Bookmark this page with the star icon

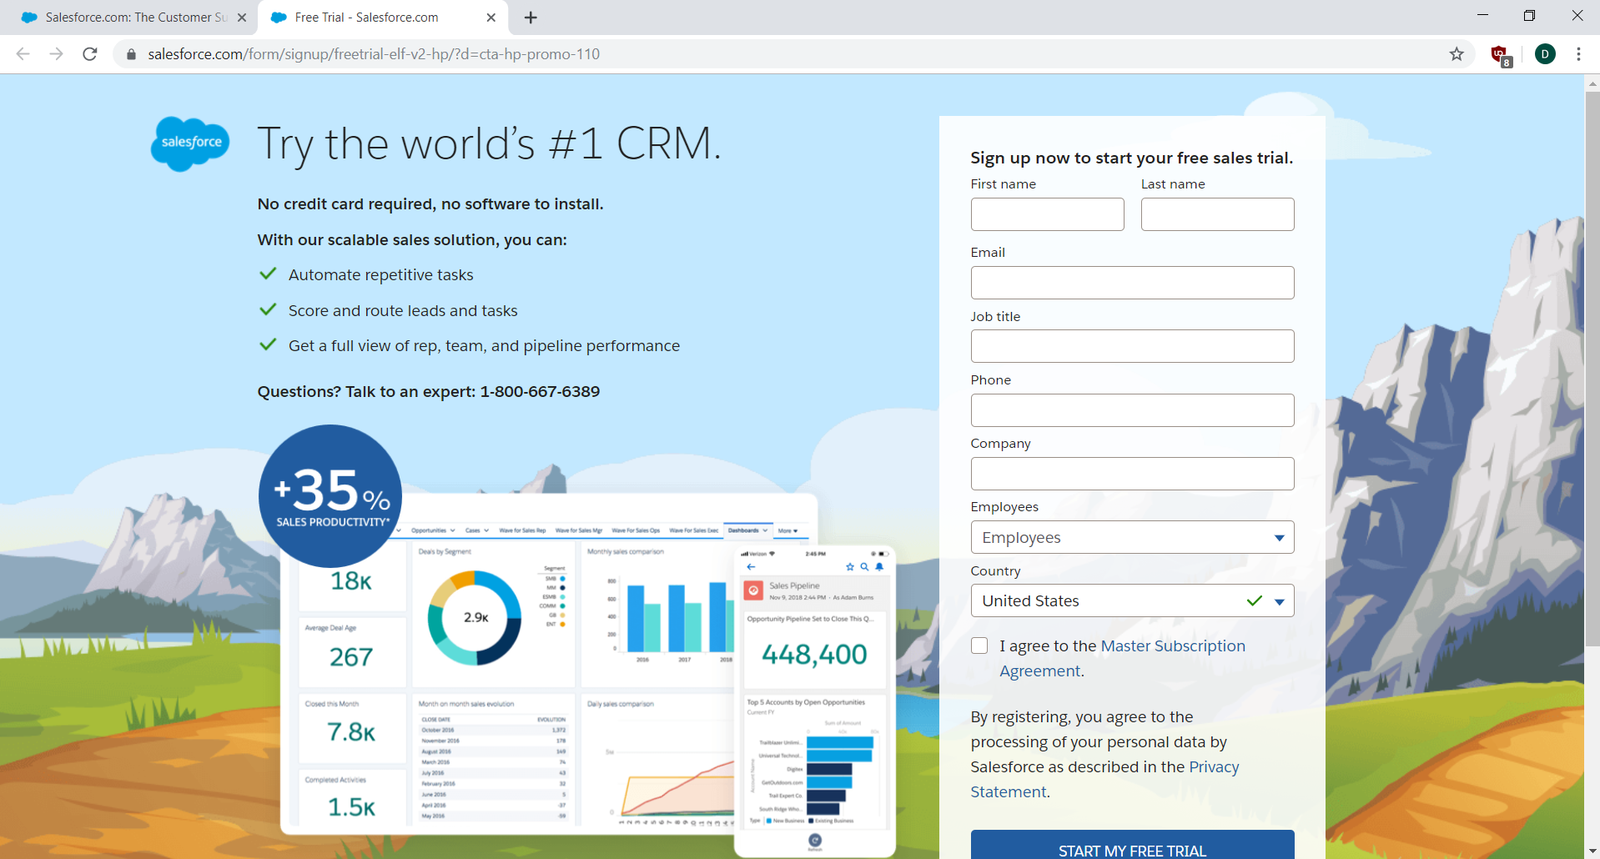coord(1456,54)
